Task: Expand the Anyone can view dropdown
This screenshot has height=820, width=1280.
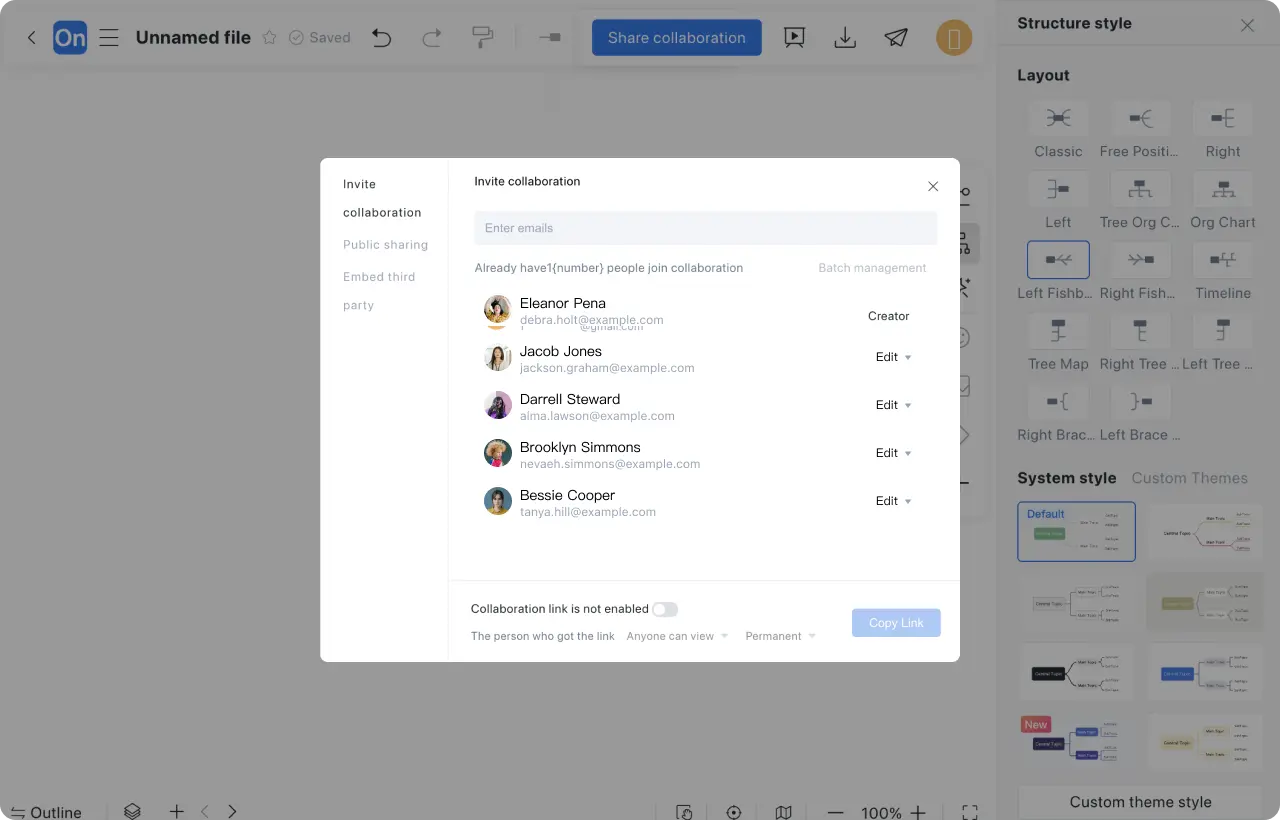Action: point(677,636)
